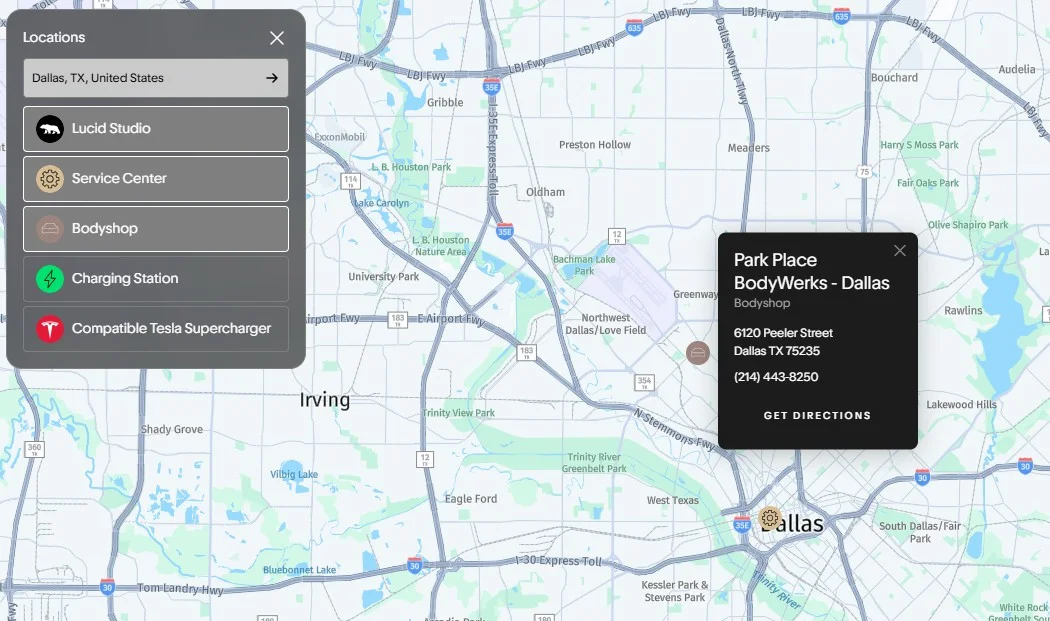
Task: Click the red Tesla logo icon
Action: click(x=50, y=329)
